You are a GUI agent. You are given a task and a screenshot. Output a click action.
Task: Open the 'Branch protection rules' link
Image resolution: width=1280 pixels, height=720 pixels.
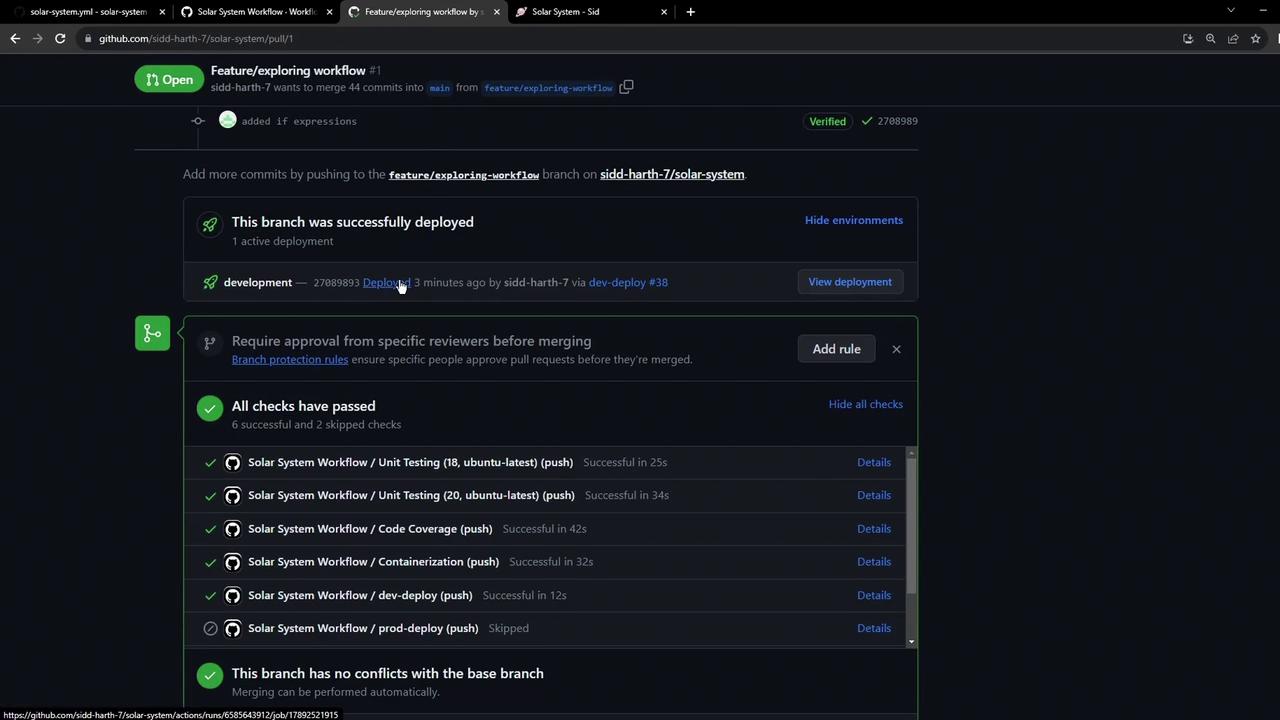[290, 359]
